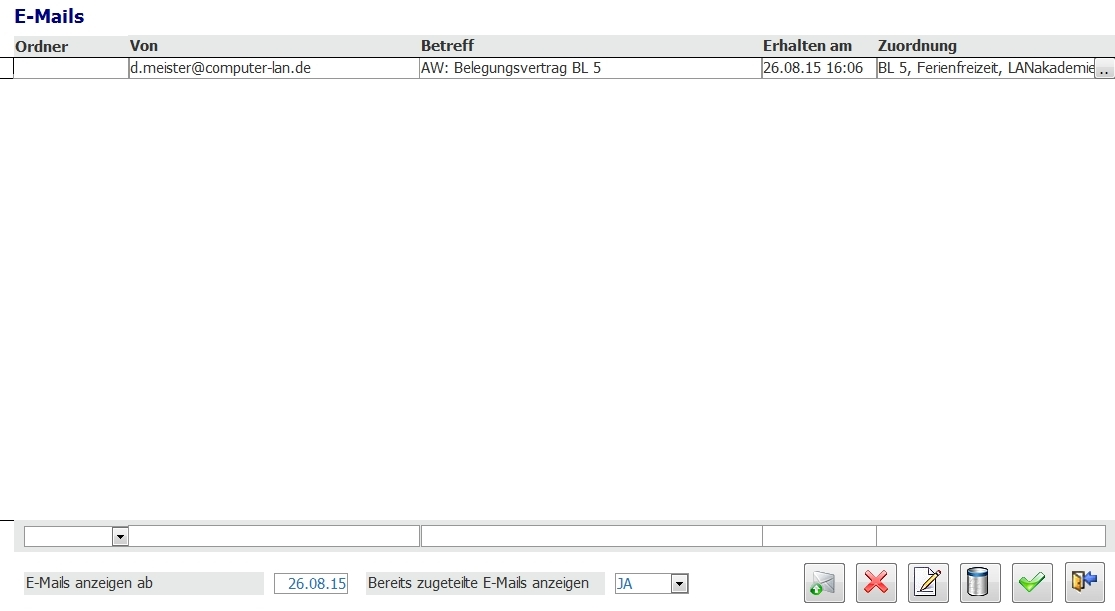
Task: Click the green checkmark confirm icon
Action: coord(1032,583)
